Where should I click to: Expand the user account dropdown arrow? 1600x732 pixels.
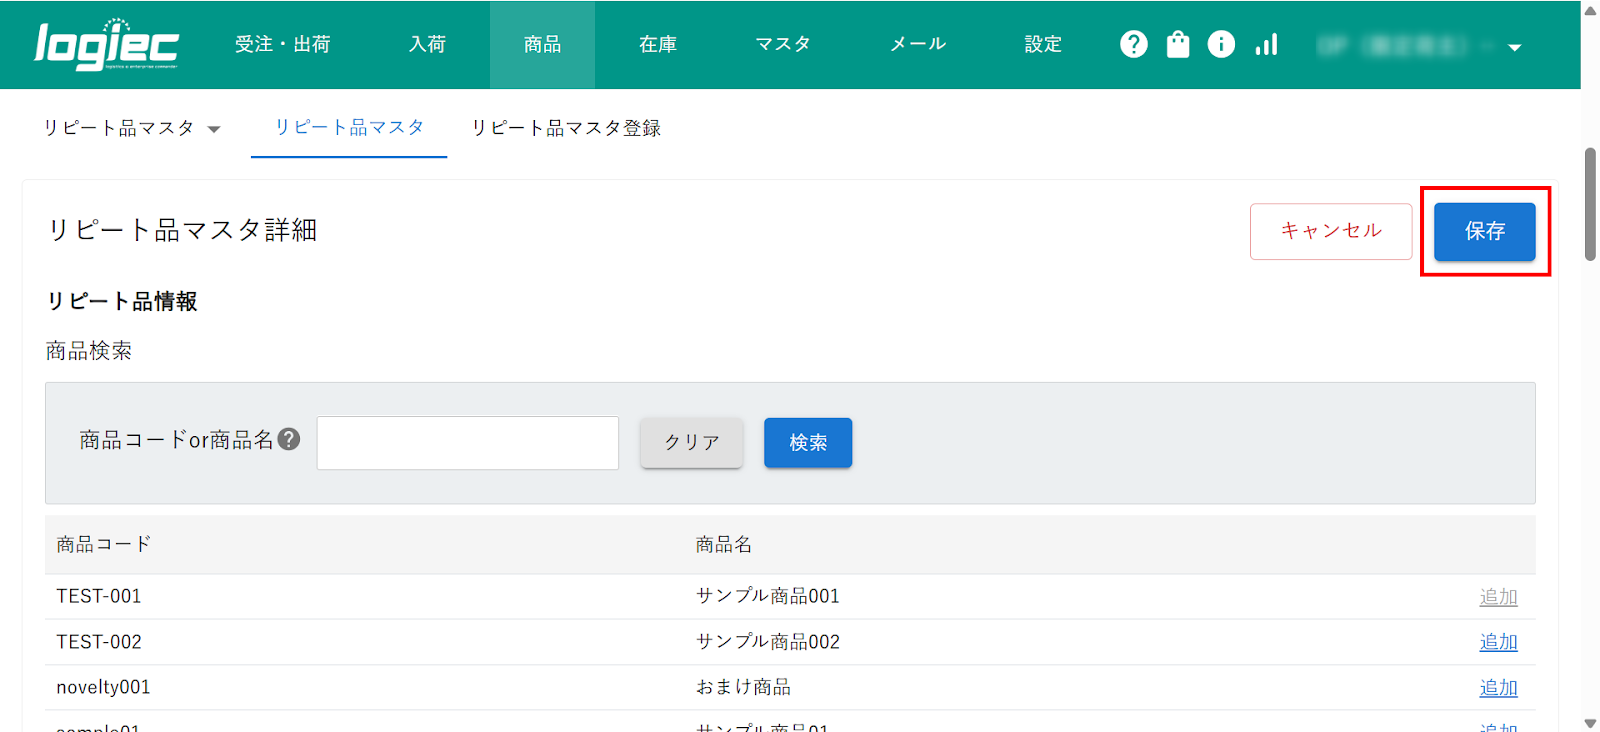1514,47
